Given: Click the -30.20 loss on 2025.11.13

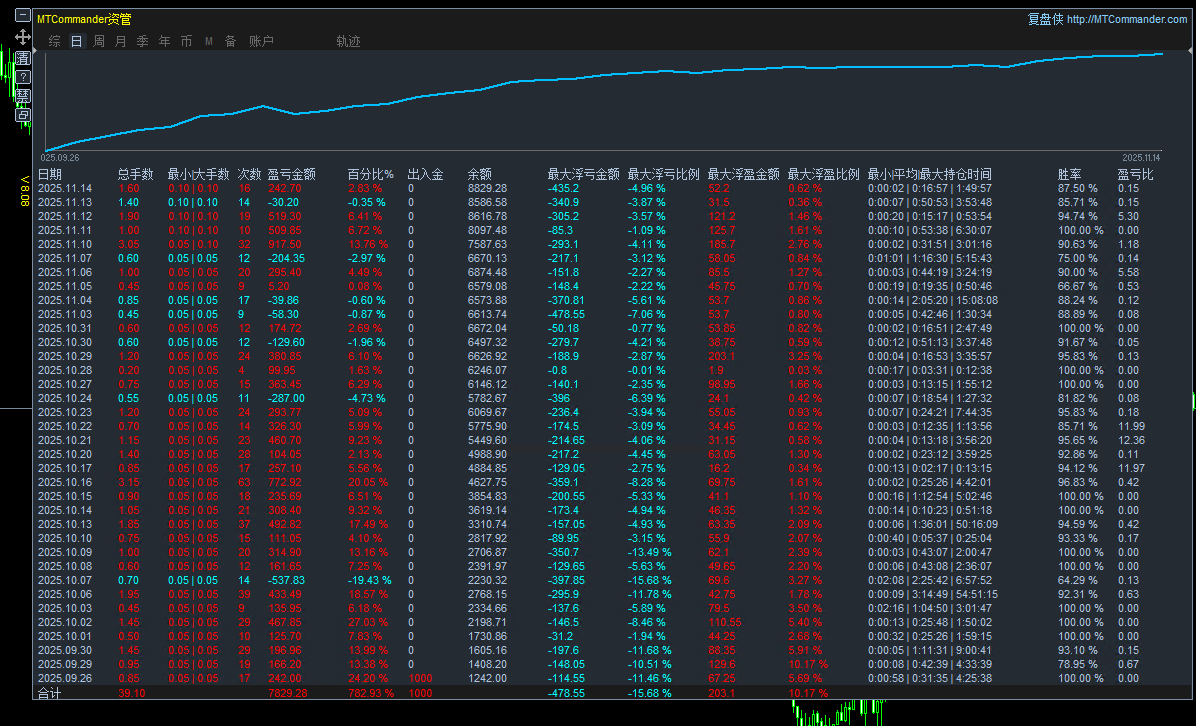Looking at the screenshot, I should (284, 202).
